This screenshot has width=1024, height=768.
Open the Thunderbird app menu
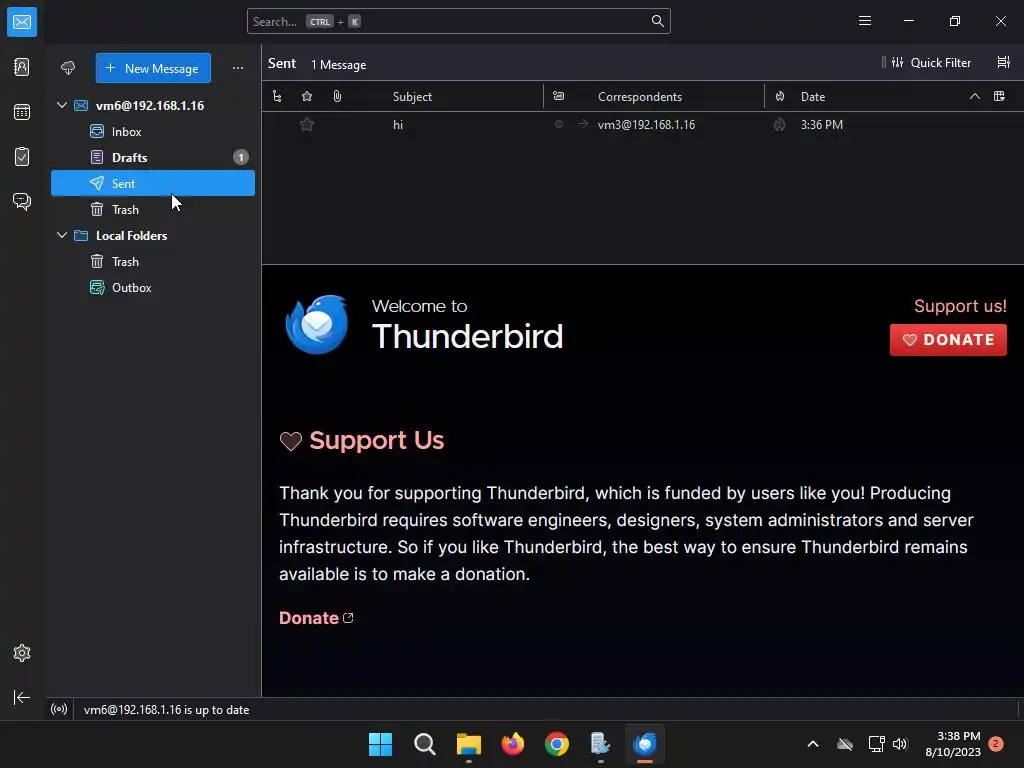pyautogui.click(x=865, y=21)
